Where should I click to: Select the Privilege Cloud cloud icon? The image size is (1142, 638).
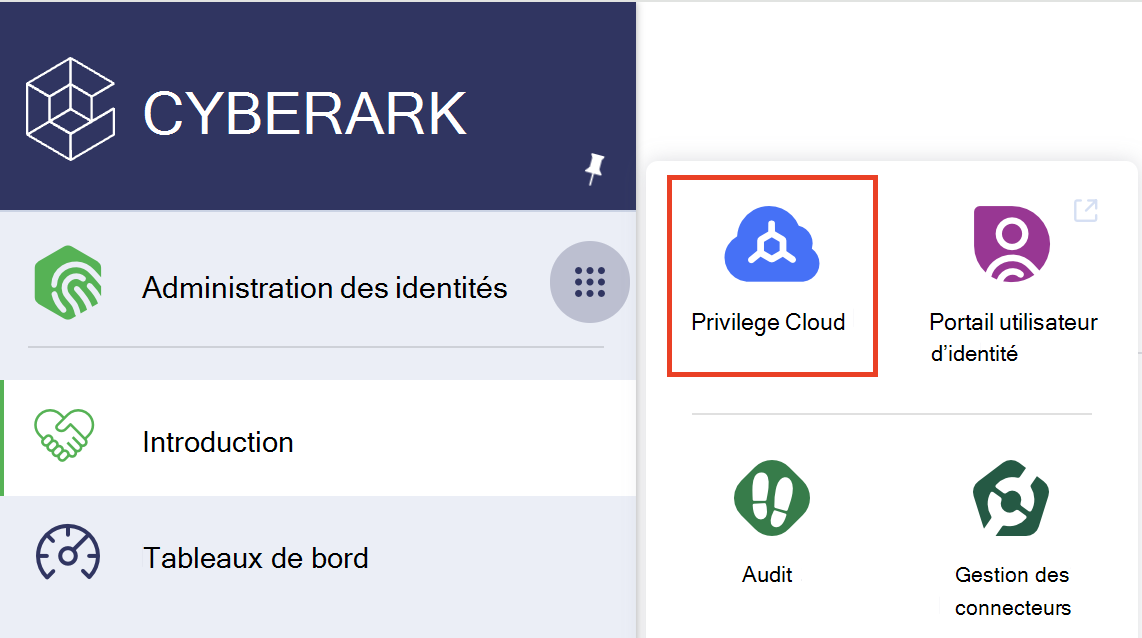tap(771, 243)
